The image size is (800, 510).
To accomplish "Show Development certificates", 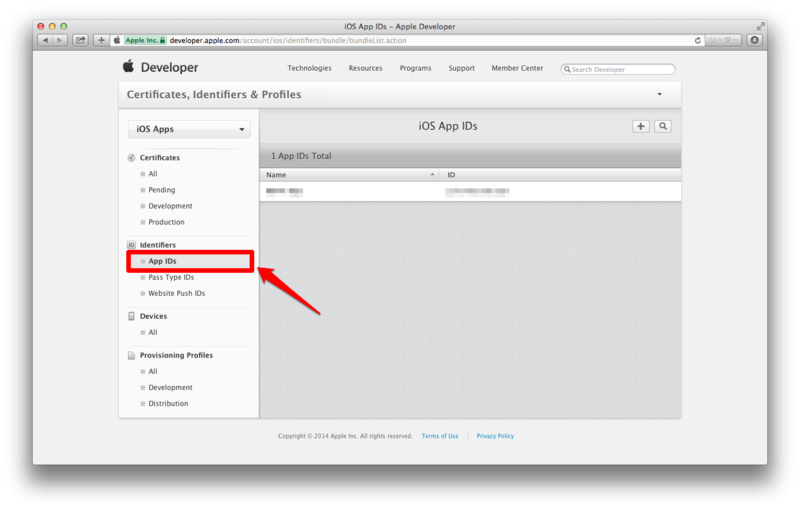I will click(170, 206).
